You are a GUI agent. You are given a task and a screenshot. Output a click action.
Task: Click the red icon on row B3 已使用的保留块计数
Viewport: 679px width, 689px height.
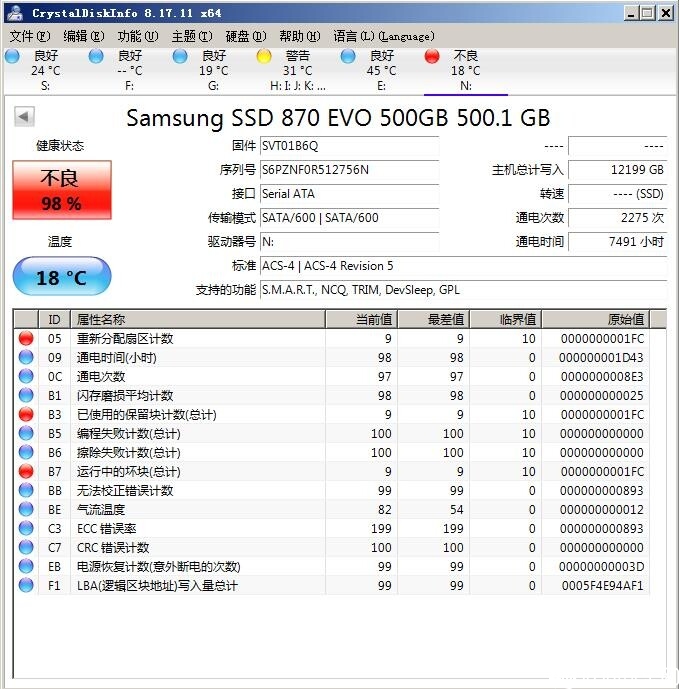(x=26, y=414)
